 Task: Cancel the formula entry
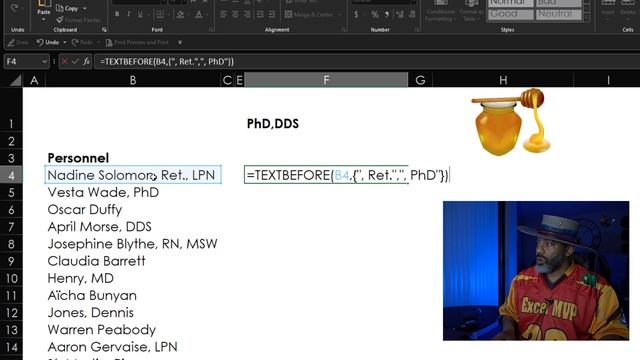click(64, 62)
